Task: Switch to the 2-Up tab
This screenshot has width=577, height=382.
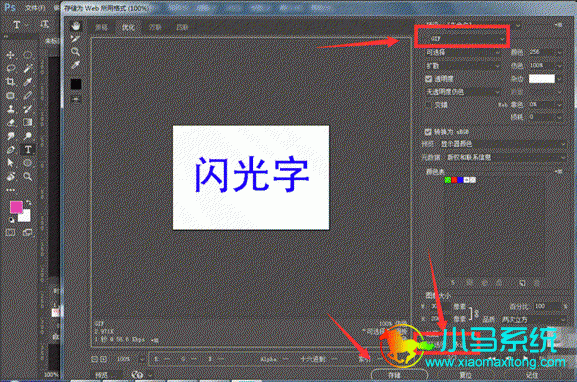Action: point(155,27)
